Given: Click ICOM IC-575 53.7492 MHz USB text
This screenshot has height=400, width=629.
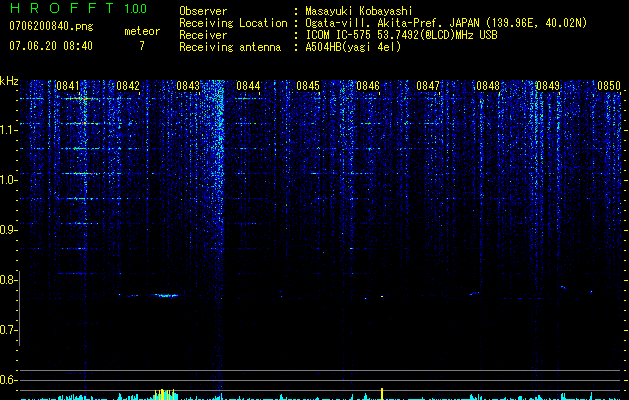Looking at the screenshot, I should click(x=401, y=35).
